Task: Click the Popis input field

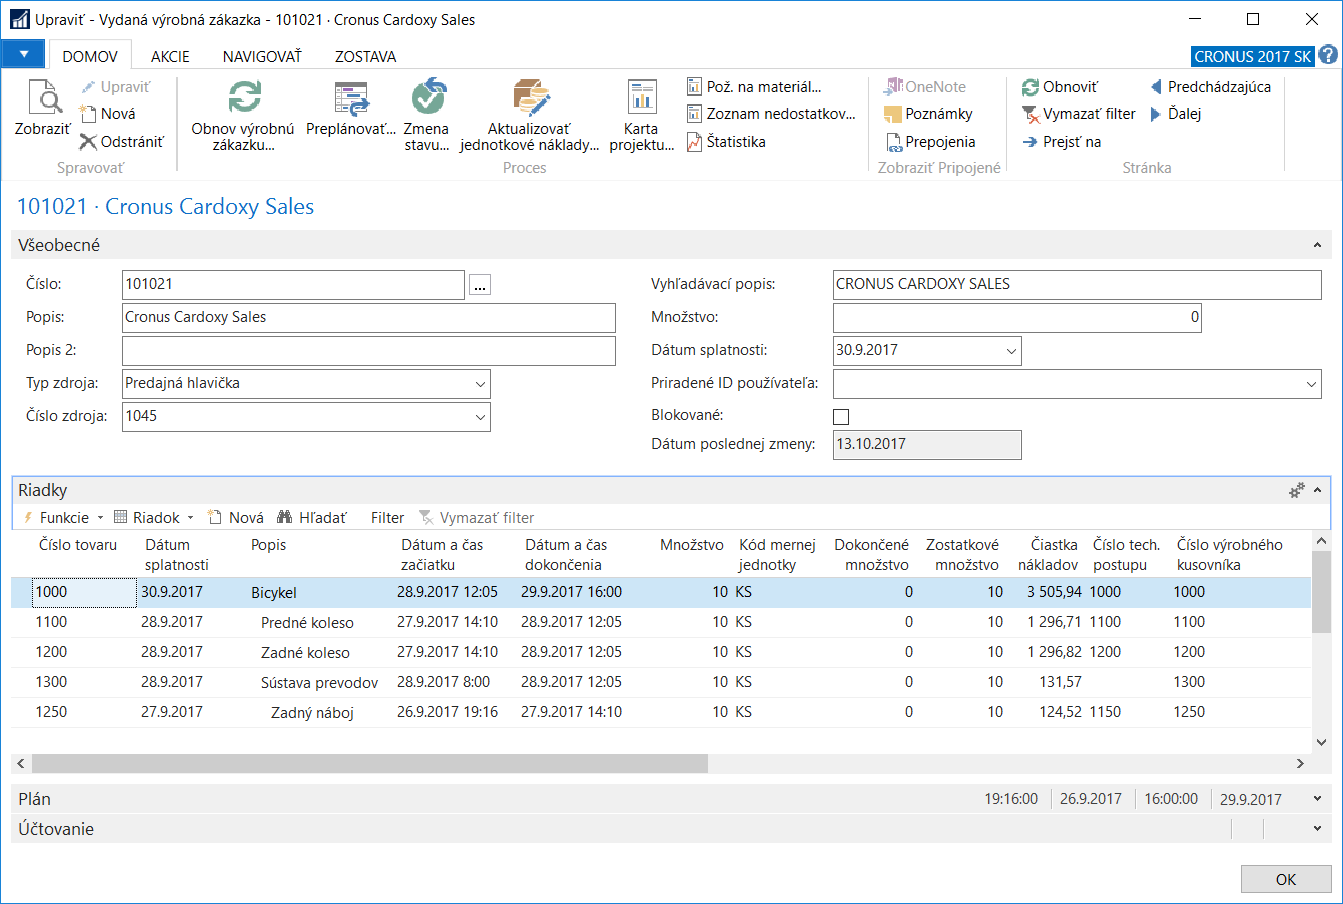Action: 369,317
